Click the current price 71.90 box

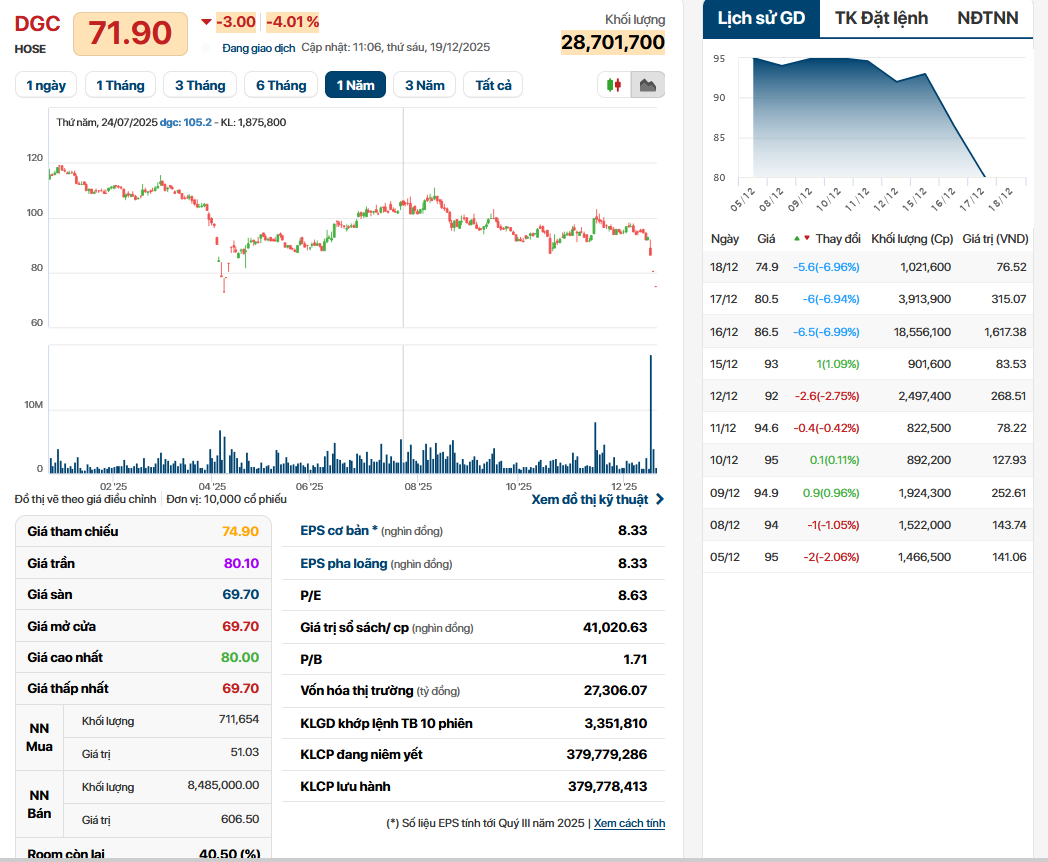pyautogui.click(x=130, y=33)
